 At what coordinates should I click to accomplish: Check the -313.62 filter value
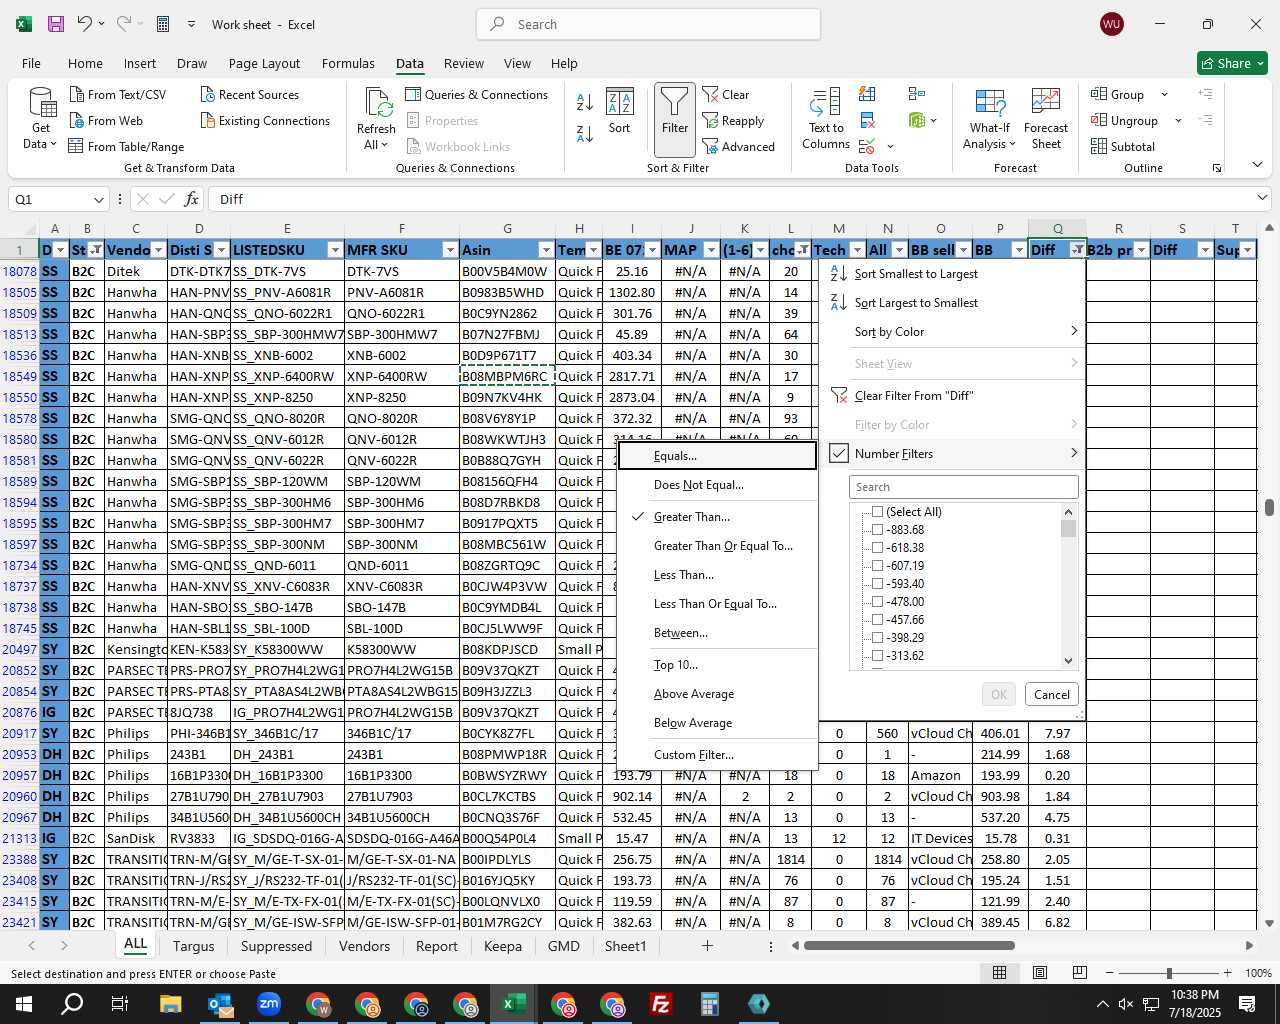tap(878, 656)
